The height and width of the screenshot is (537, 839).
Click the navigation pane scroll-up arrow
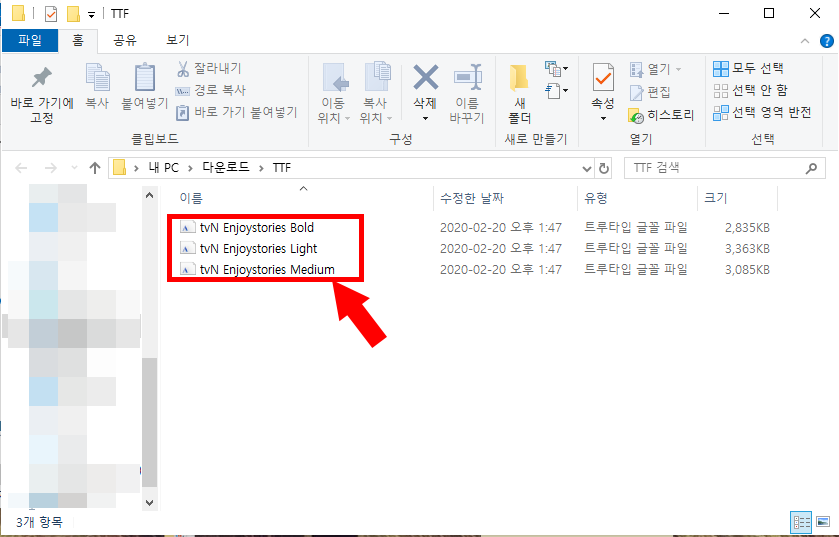click(150, 195)
